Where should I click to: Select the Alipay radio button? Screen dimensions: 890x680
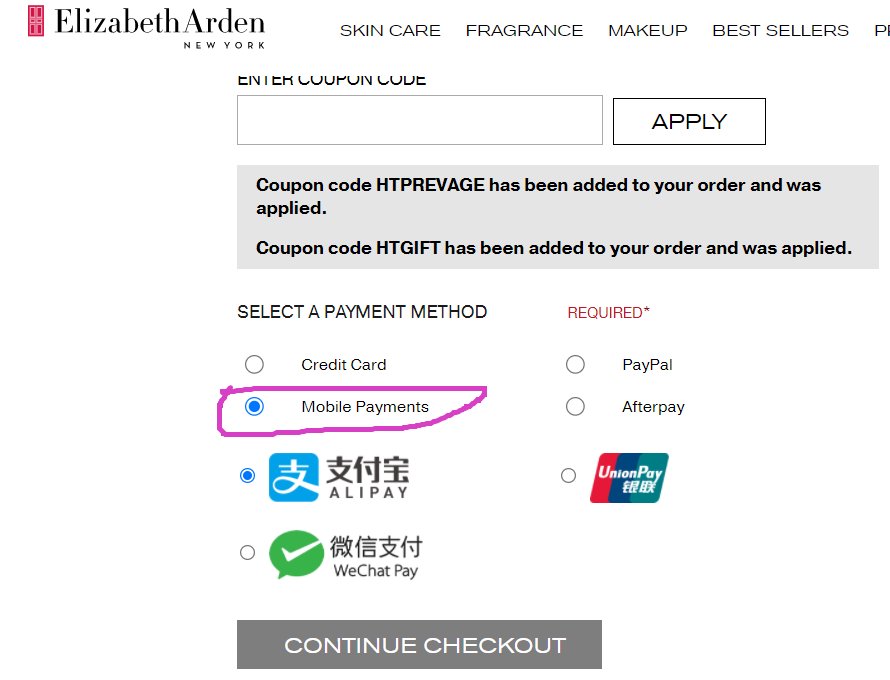click(247, 476)
